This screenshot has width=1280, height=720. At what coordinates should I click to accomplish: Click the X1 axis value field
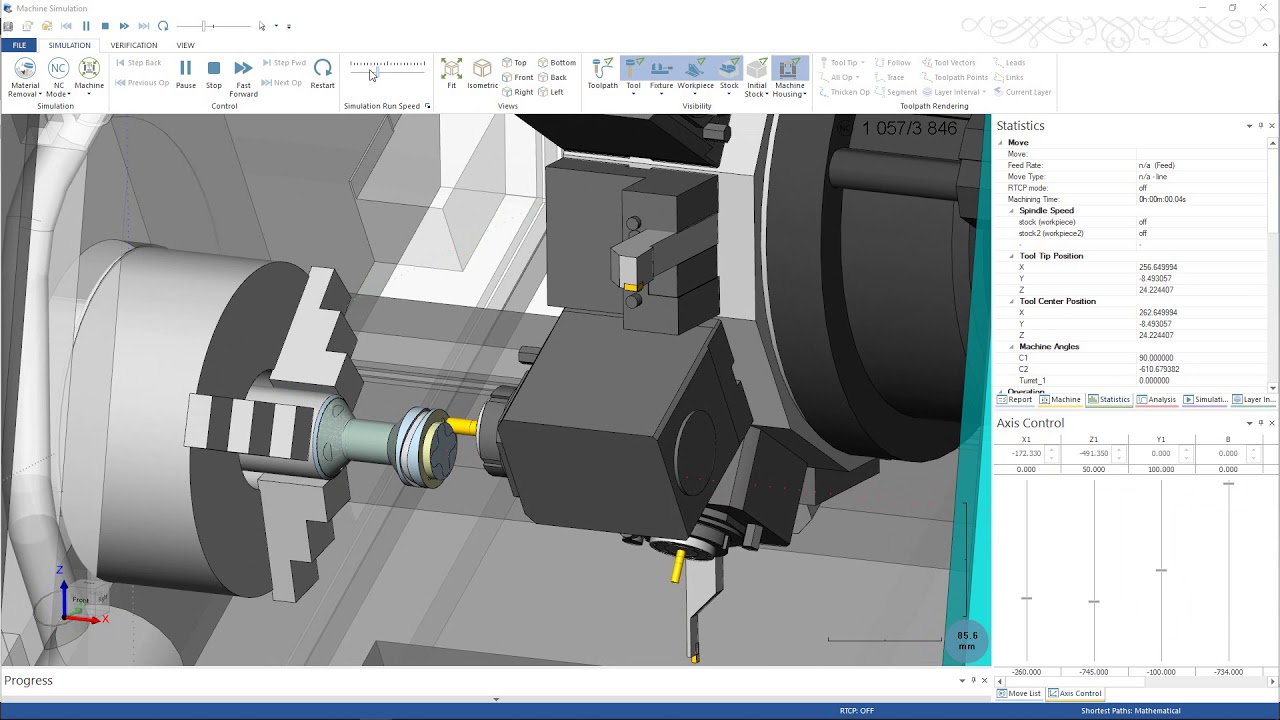point(1020,453)
